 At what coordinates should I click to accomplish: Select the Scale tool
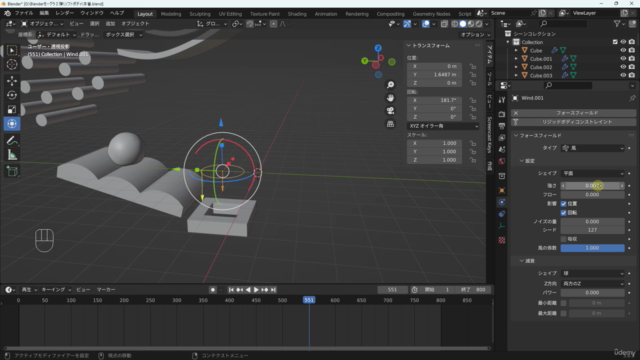(12, 109)
